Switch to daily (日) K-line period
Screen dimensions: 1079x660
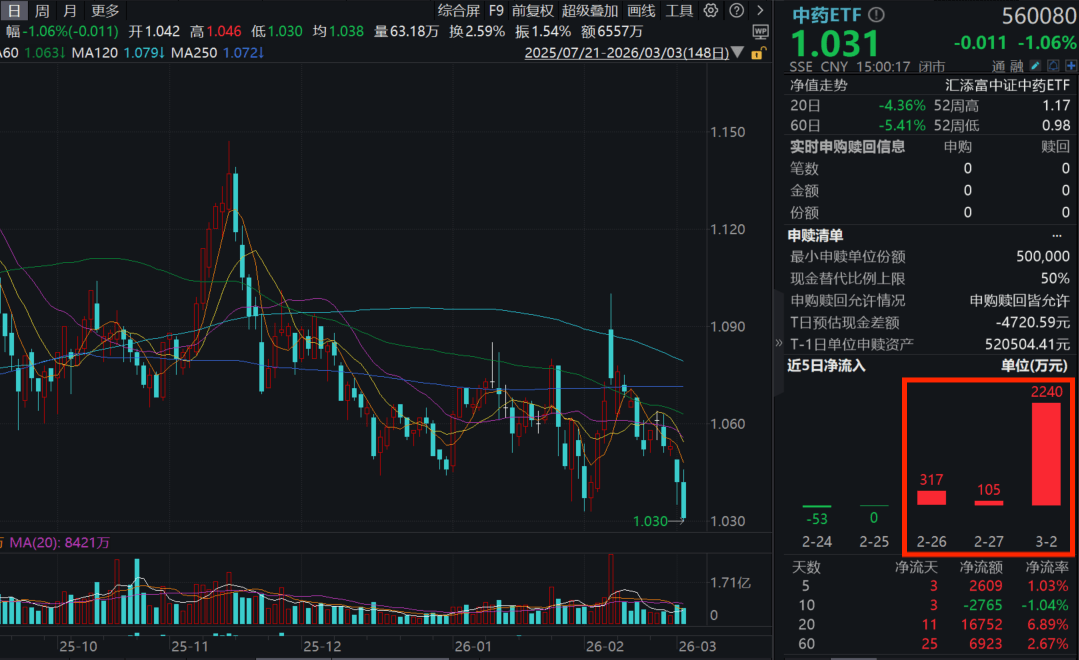(15, 11)
